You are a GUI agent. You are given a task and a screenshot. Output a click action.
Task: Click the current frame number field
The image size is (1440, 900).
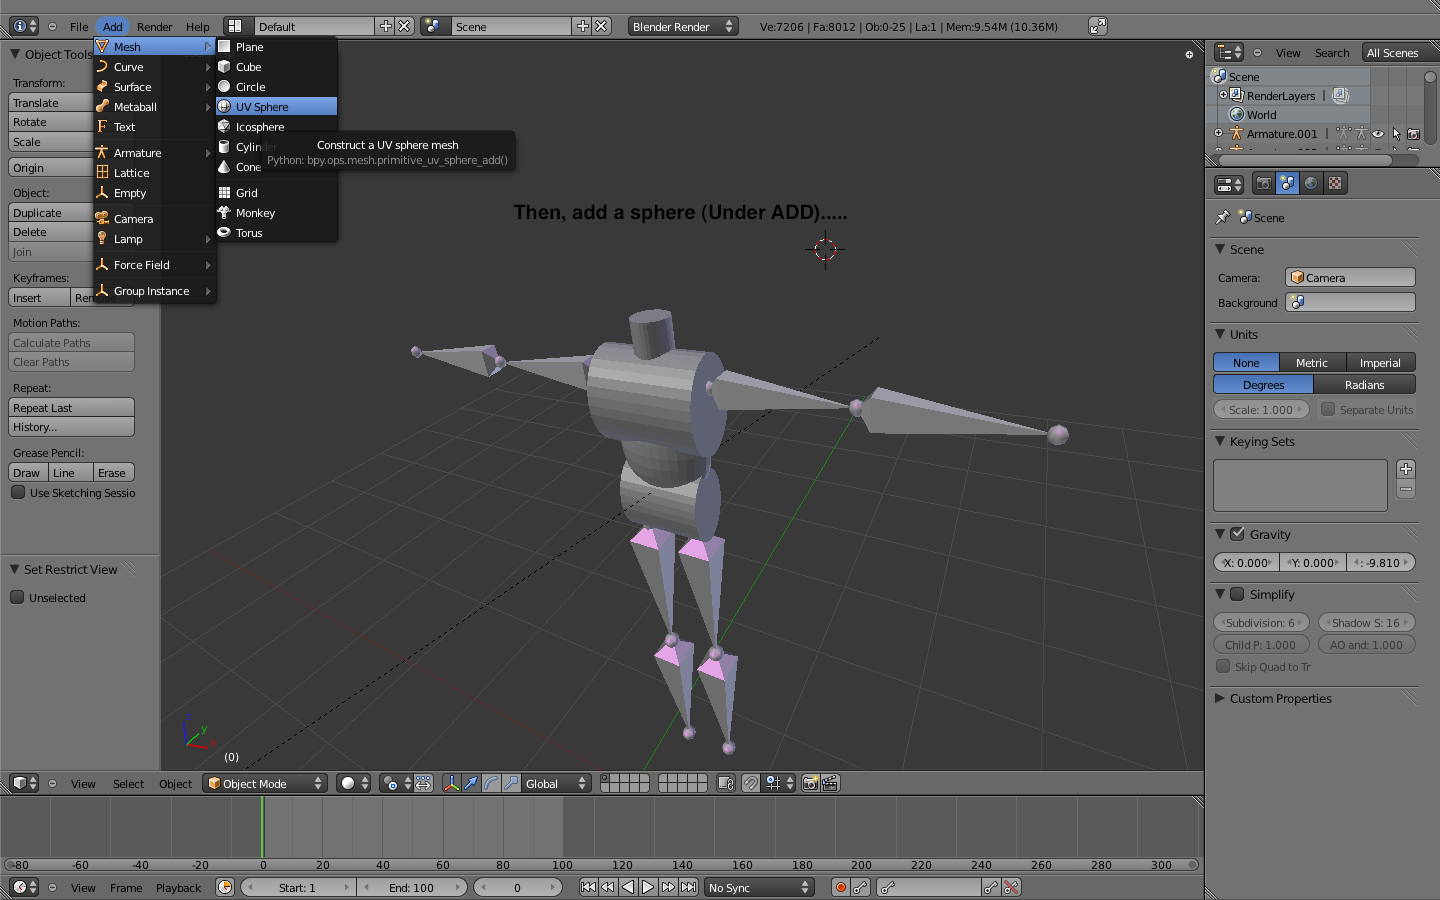(x=518, y=887)
